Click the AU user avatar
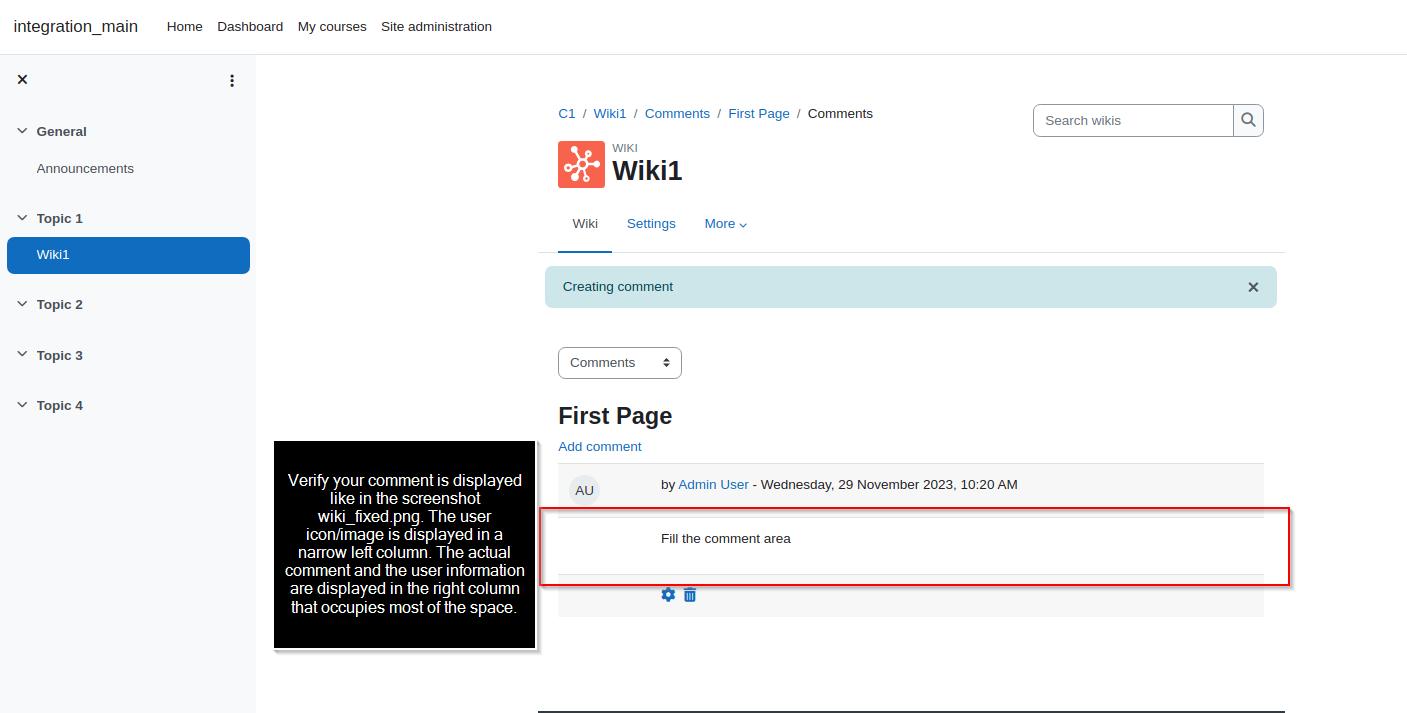 point(585,490)
